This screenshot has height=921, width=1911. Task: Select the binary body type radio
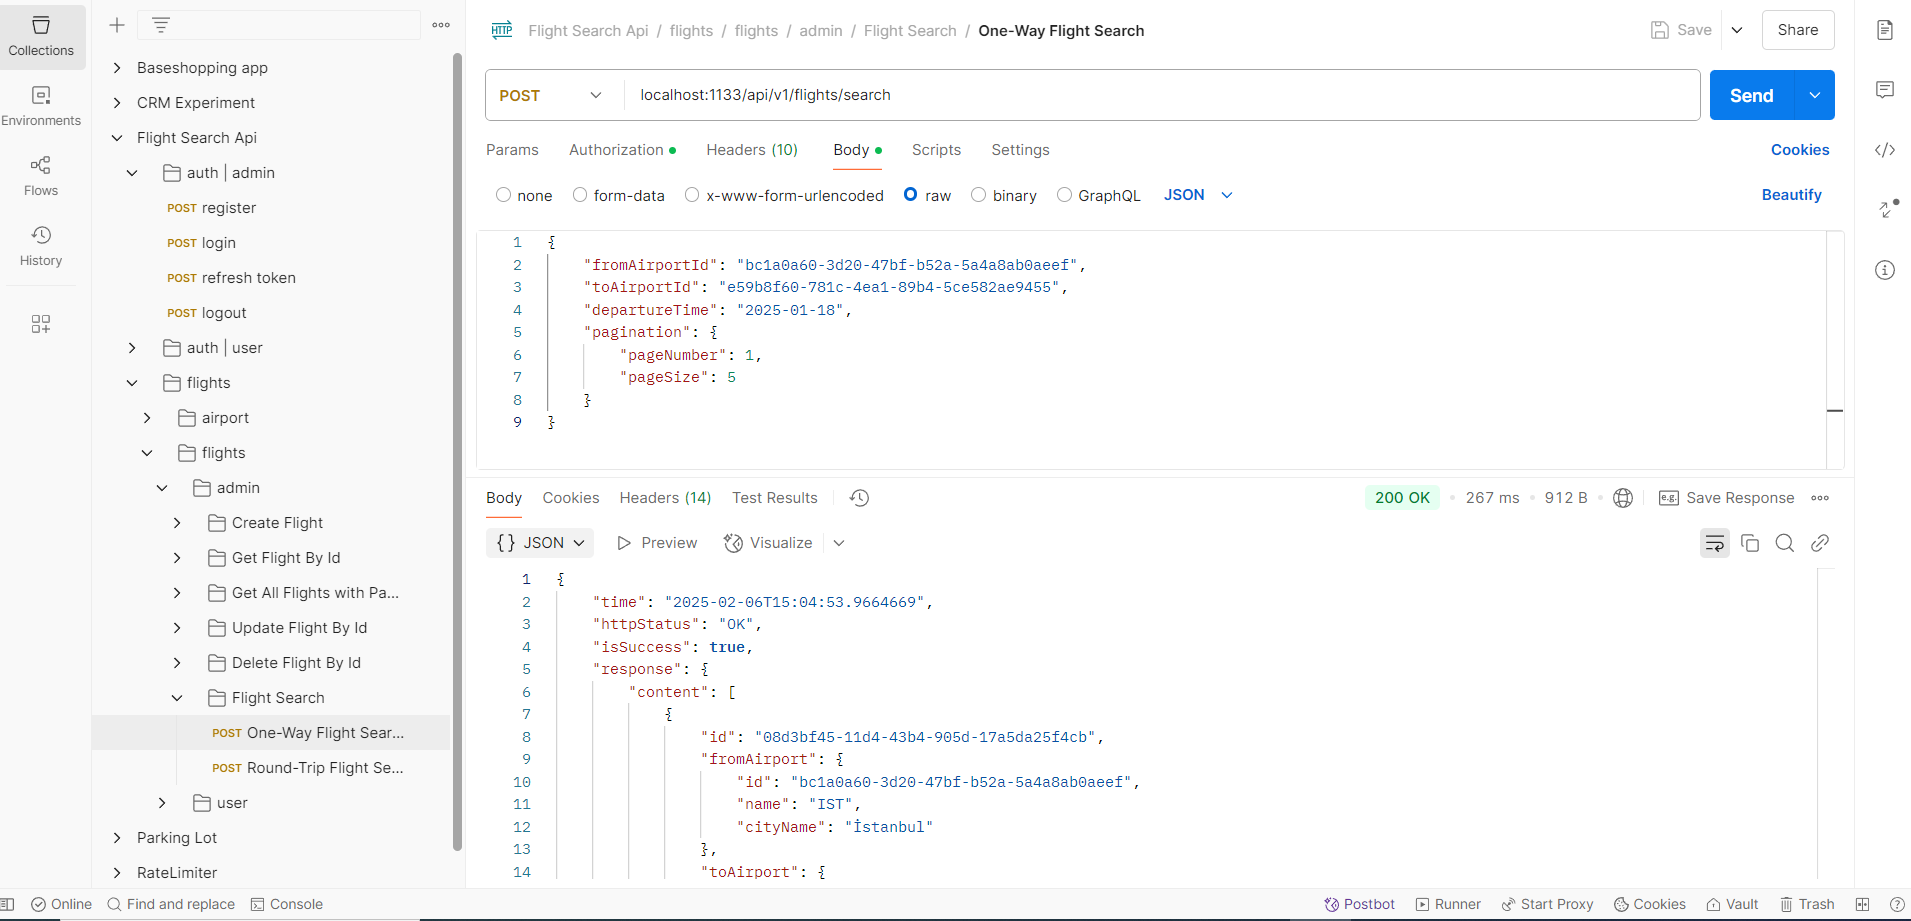979,195
